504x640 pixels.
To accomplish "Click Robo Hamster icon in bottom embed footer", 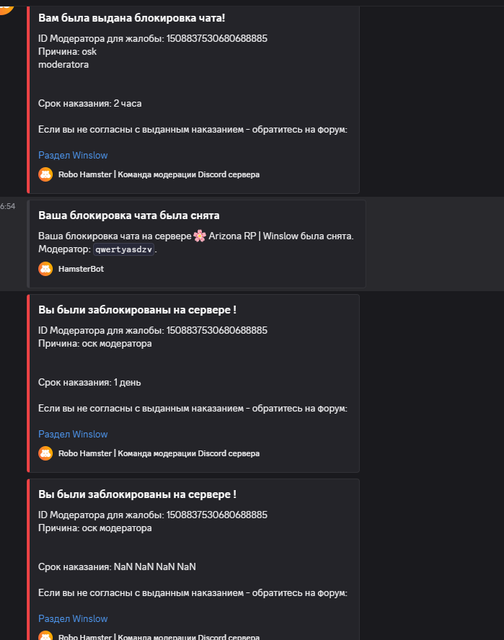I will tap(45, 636).
